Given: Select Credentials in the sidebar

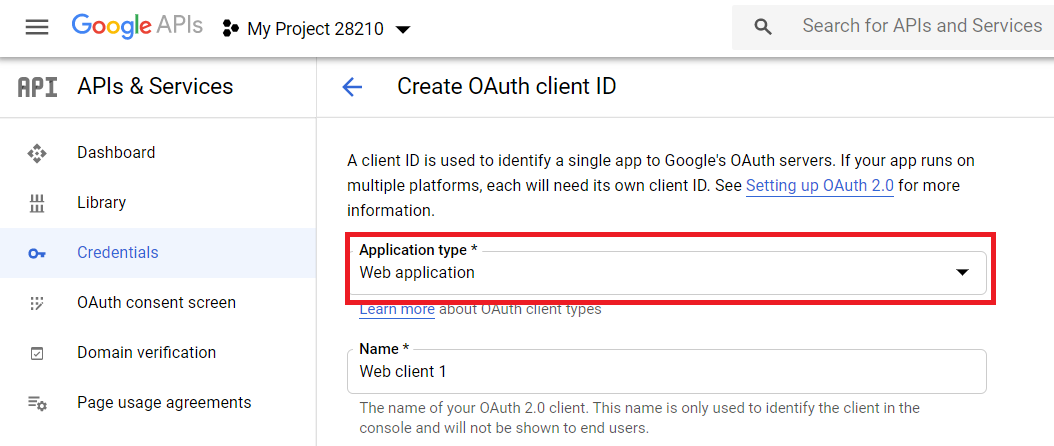Looking at the screenshot, I should coord(158,253).
